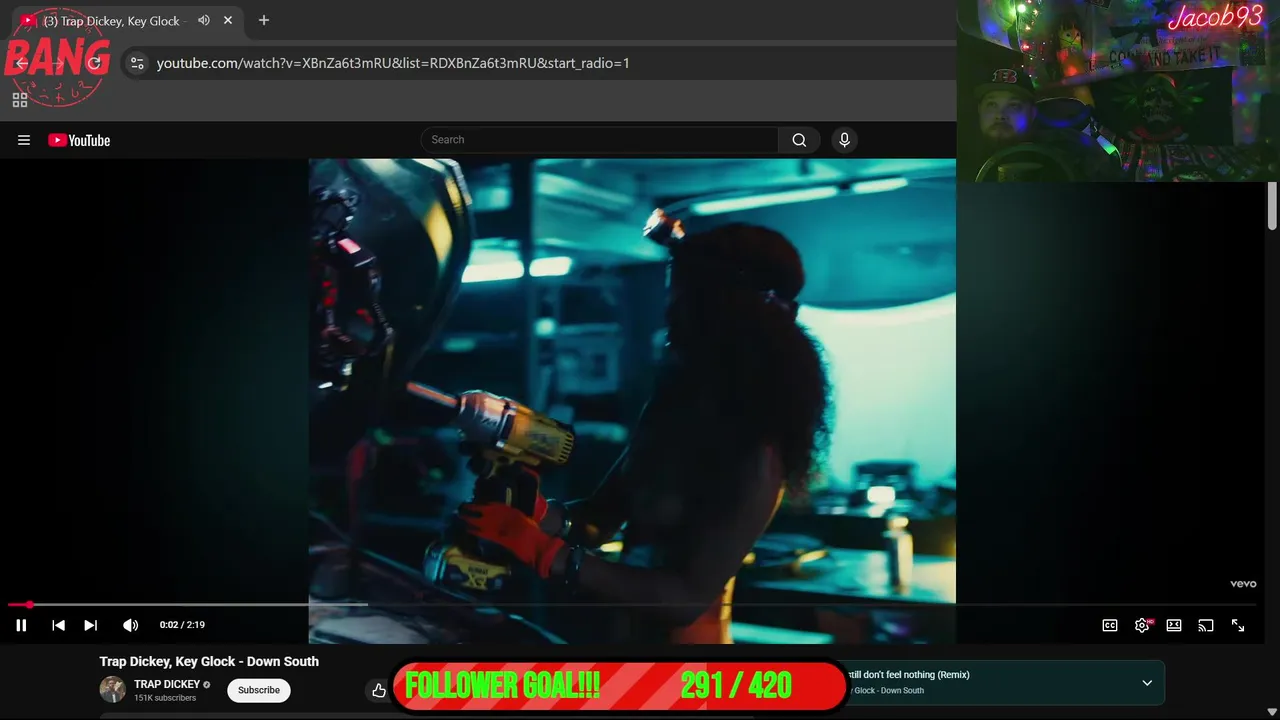Pause the video playback
Screen dimensions: 1280x720
pos(21,625)
